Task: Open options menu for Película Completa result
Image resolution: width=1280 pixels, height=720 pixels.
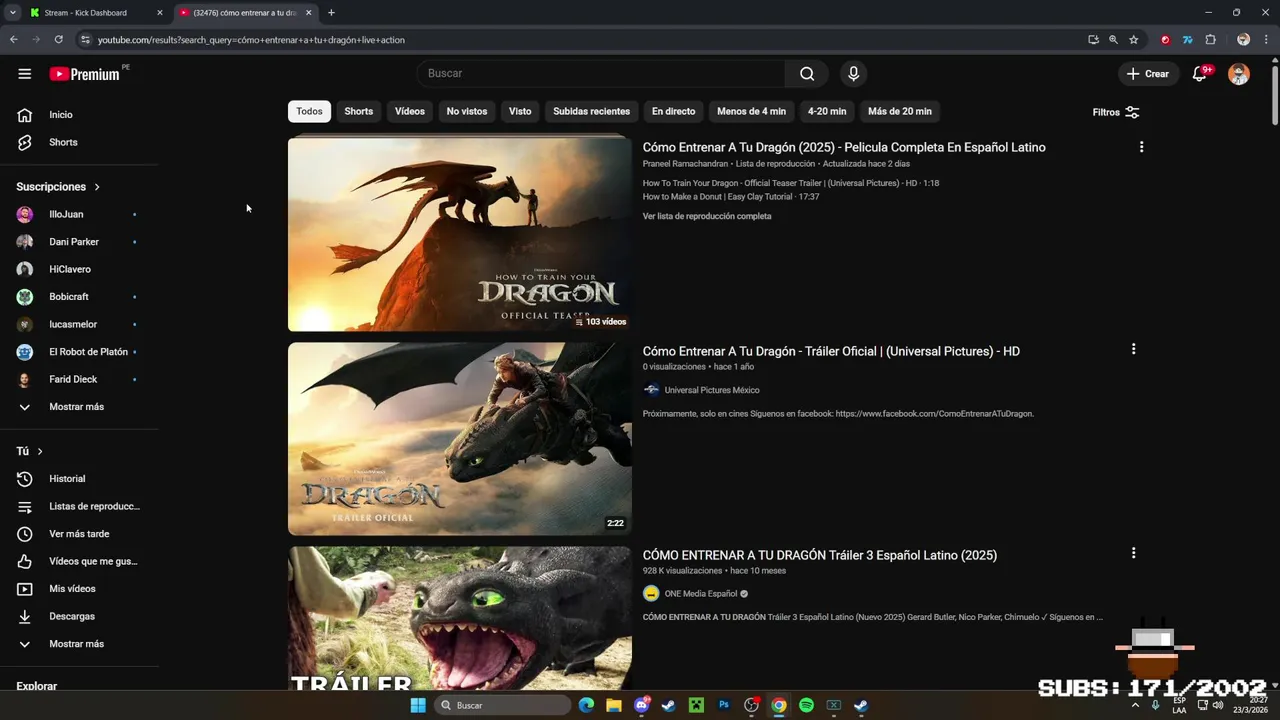Action: coord(1141,147)
